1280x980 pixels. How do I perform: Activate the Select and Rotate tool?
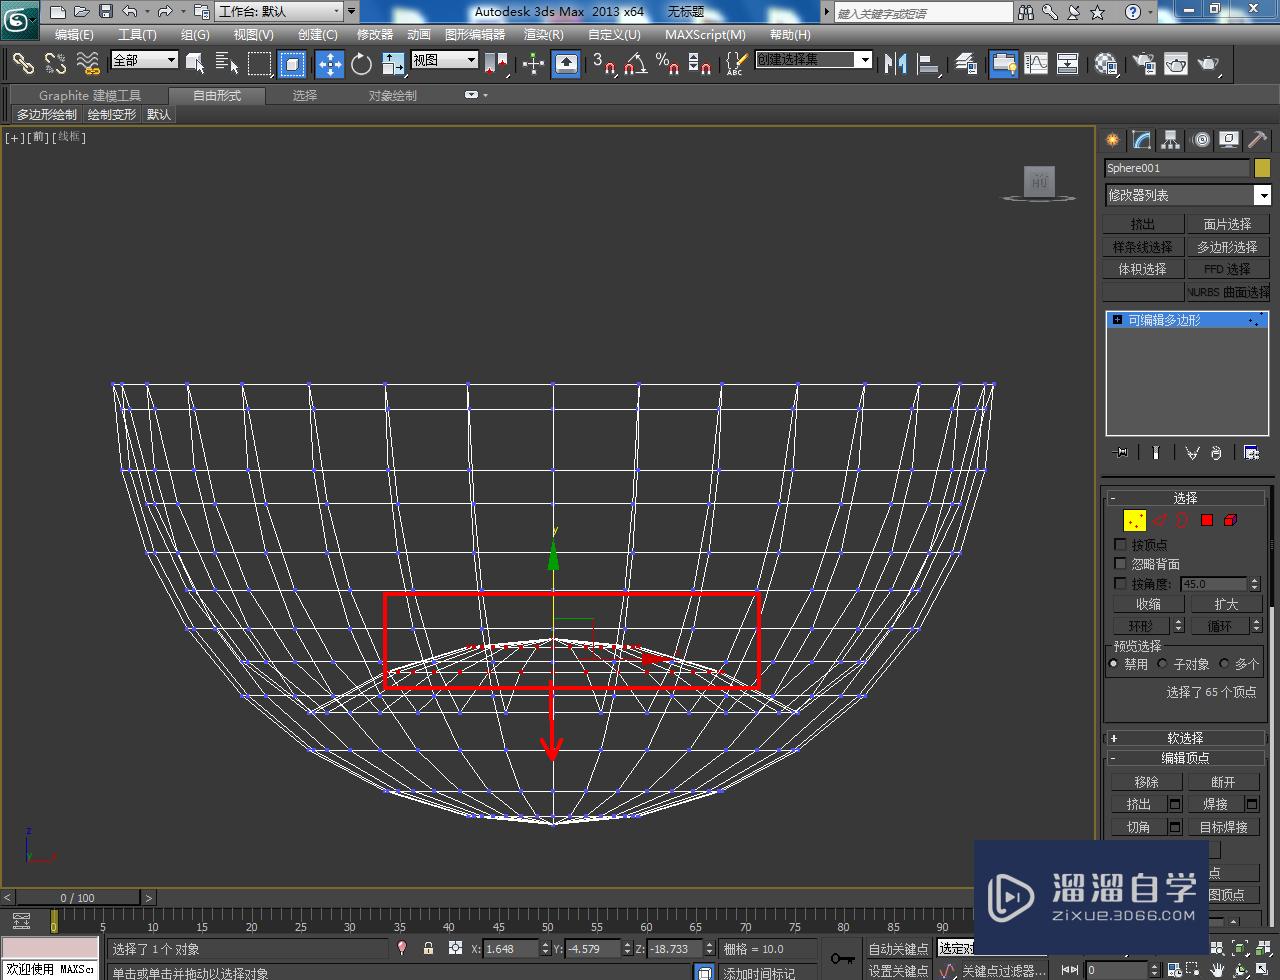tap(361, 64)
